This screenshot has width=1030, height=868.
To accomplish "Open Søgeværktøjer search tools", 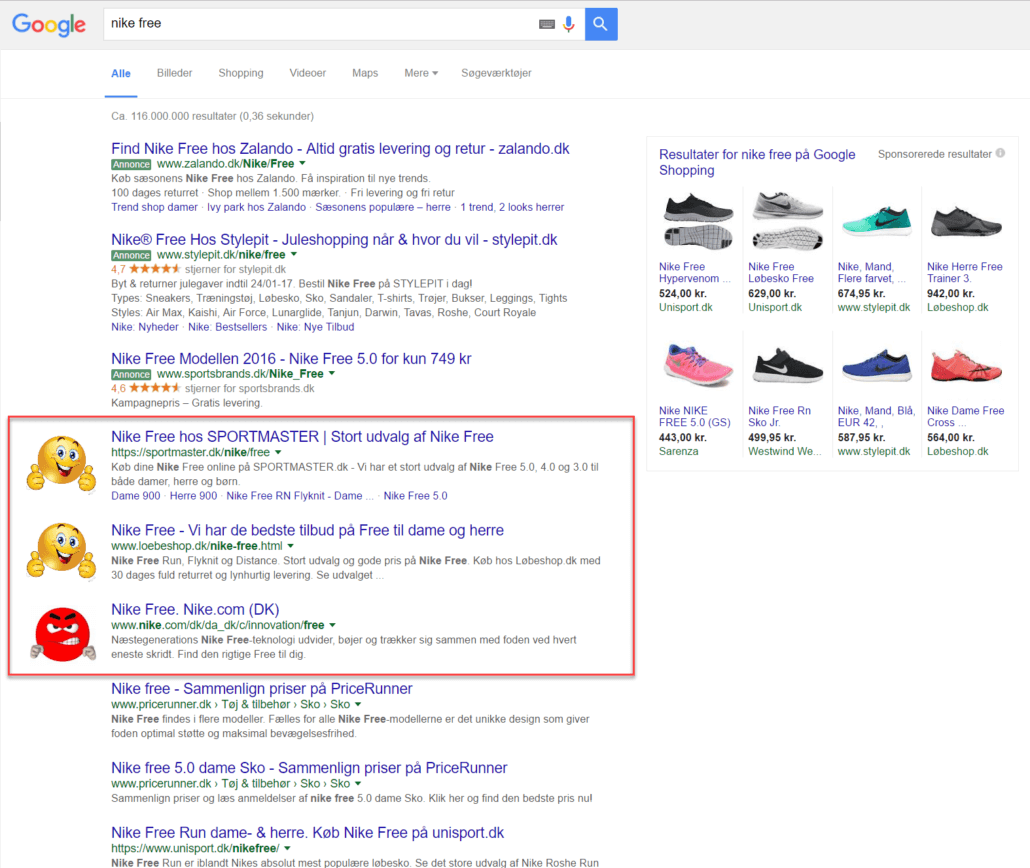I will 496,73.
